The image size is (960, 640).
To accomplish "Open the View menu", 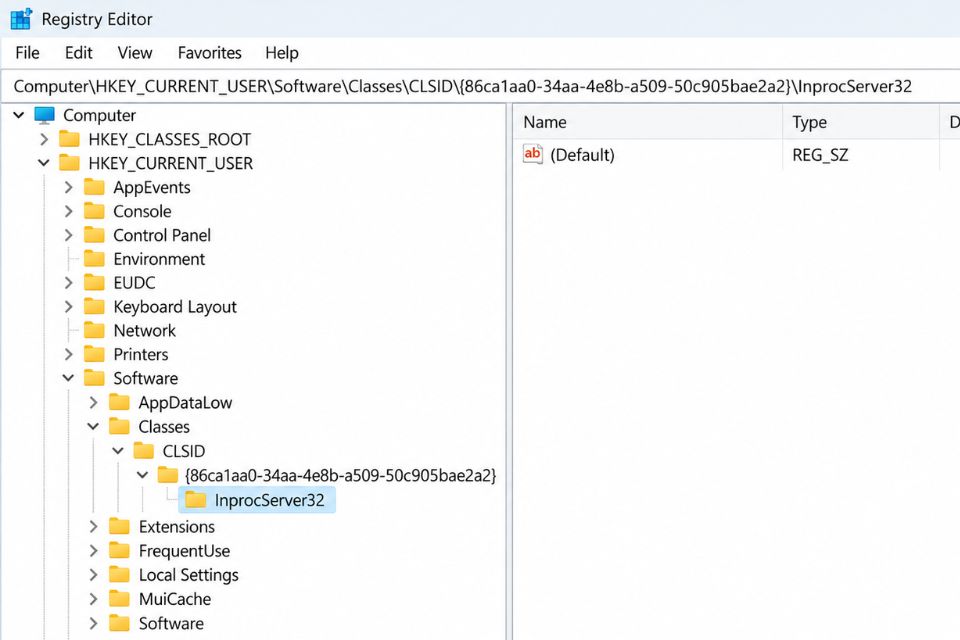I will (135, 53).
